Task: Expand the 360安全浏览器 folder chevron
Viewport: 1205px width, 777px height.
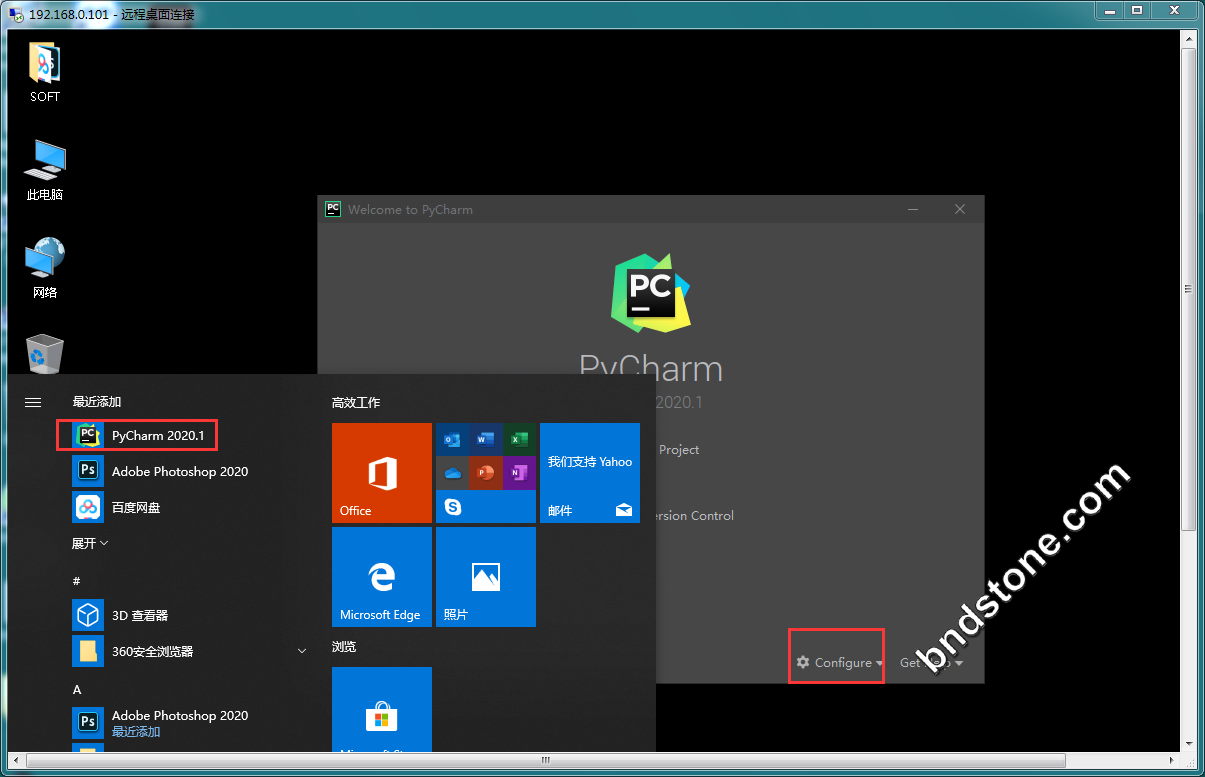Action: [x=302, y=651]
